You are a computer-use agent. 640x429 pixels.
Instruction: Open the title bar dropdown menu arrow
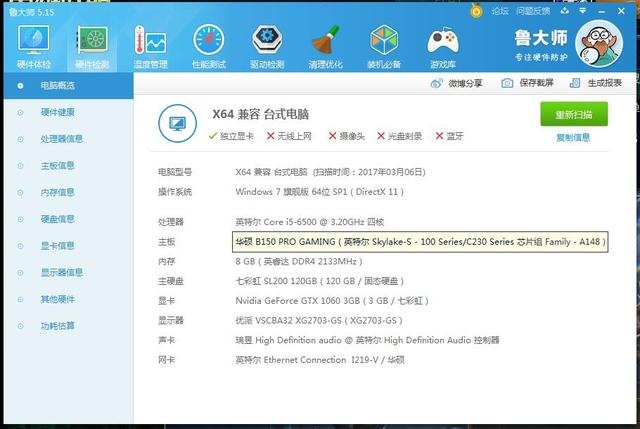pyautogui.click(x=583, y=11)
